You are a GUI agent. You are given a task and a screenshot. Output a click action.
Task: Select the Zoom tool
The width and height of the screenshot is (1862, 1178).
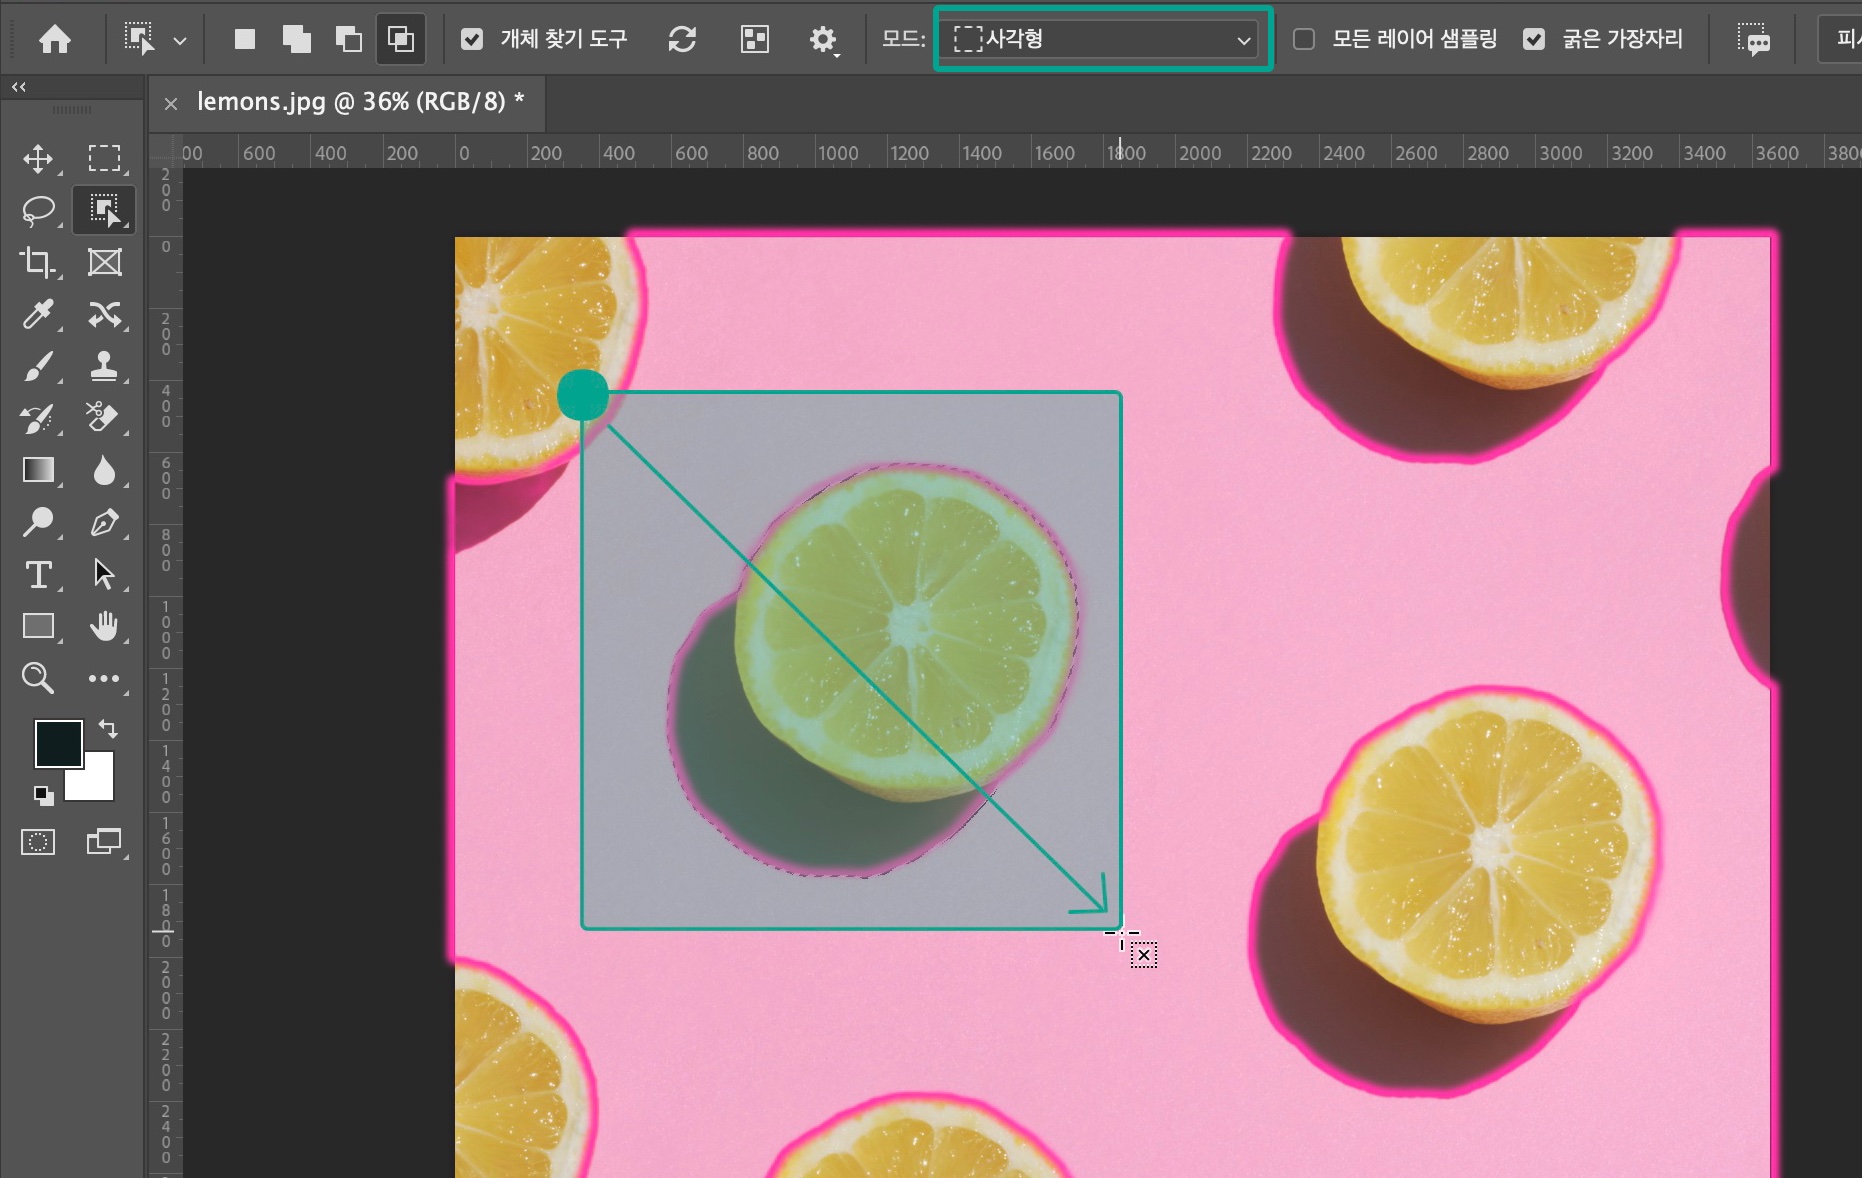coord(38,678)
